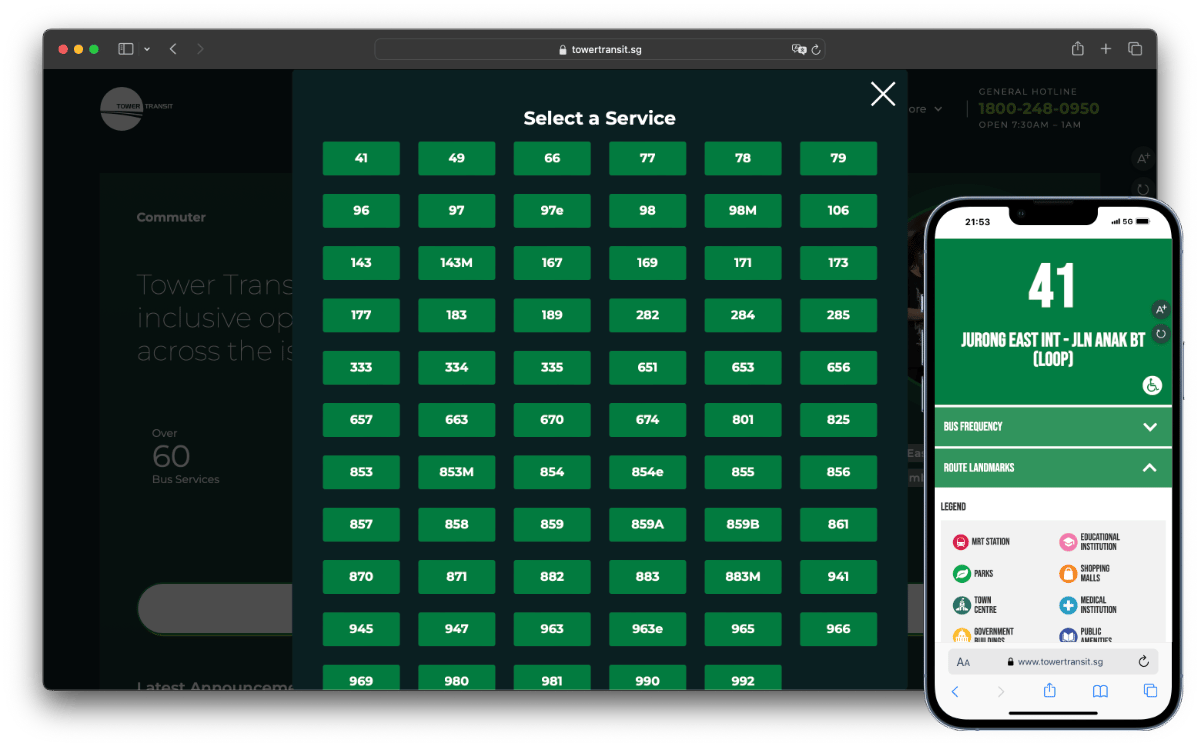
Task: Go forward in desktop Safari
Action: tap(200, 49)
